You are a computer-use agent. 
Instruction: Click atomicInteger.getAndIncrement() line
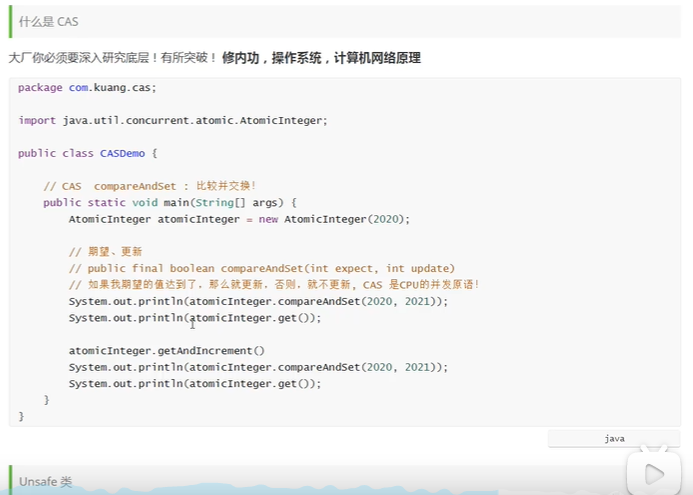click(x=167, y=351)
